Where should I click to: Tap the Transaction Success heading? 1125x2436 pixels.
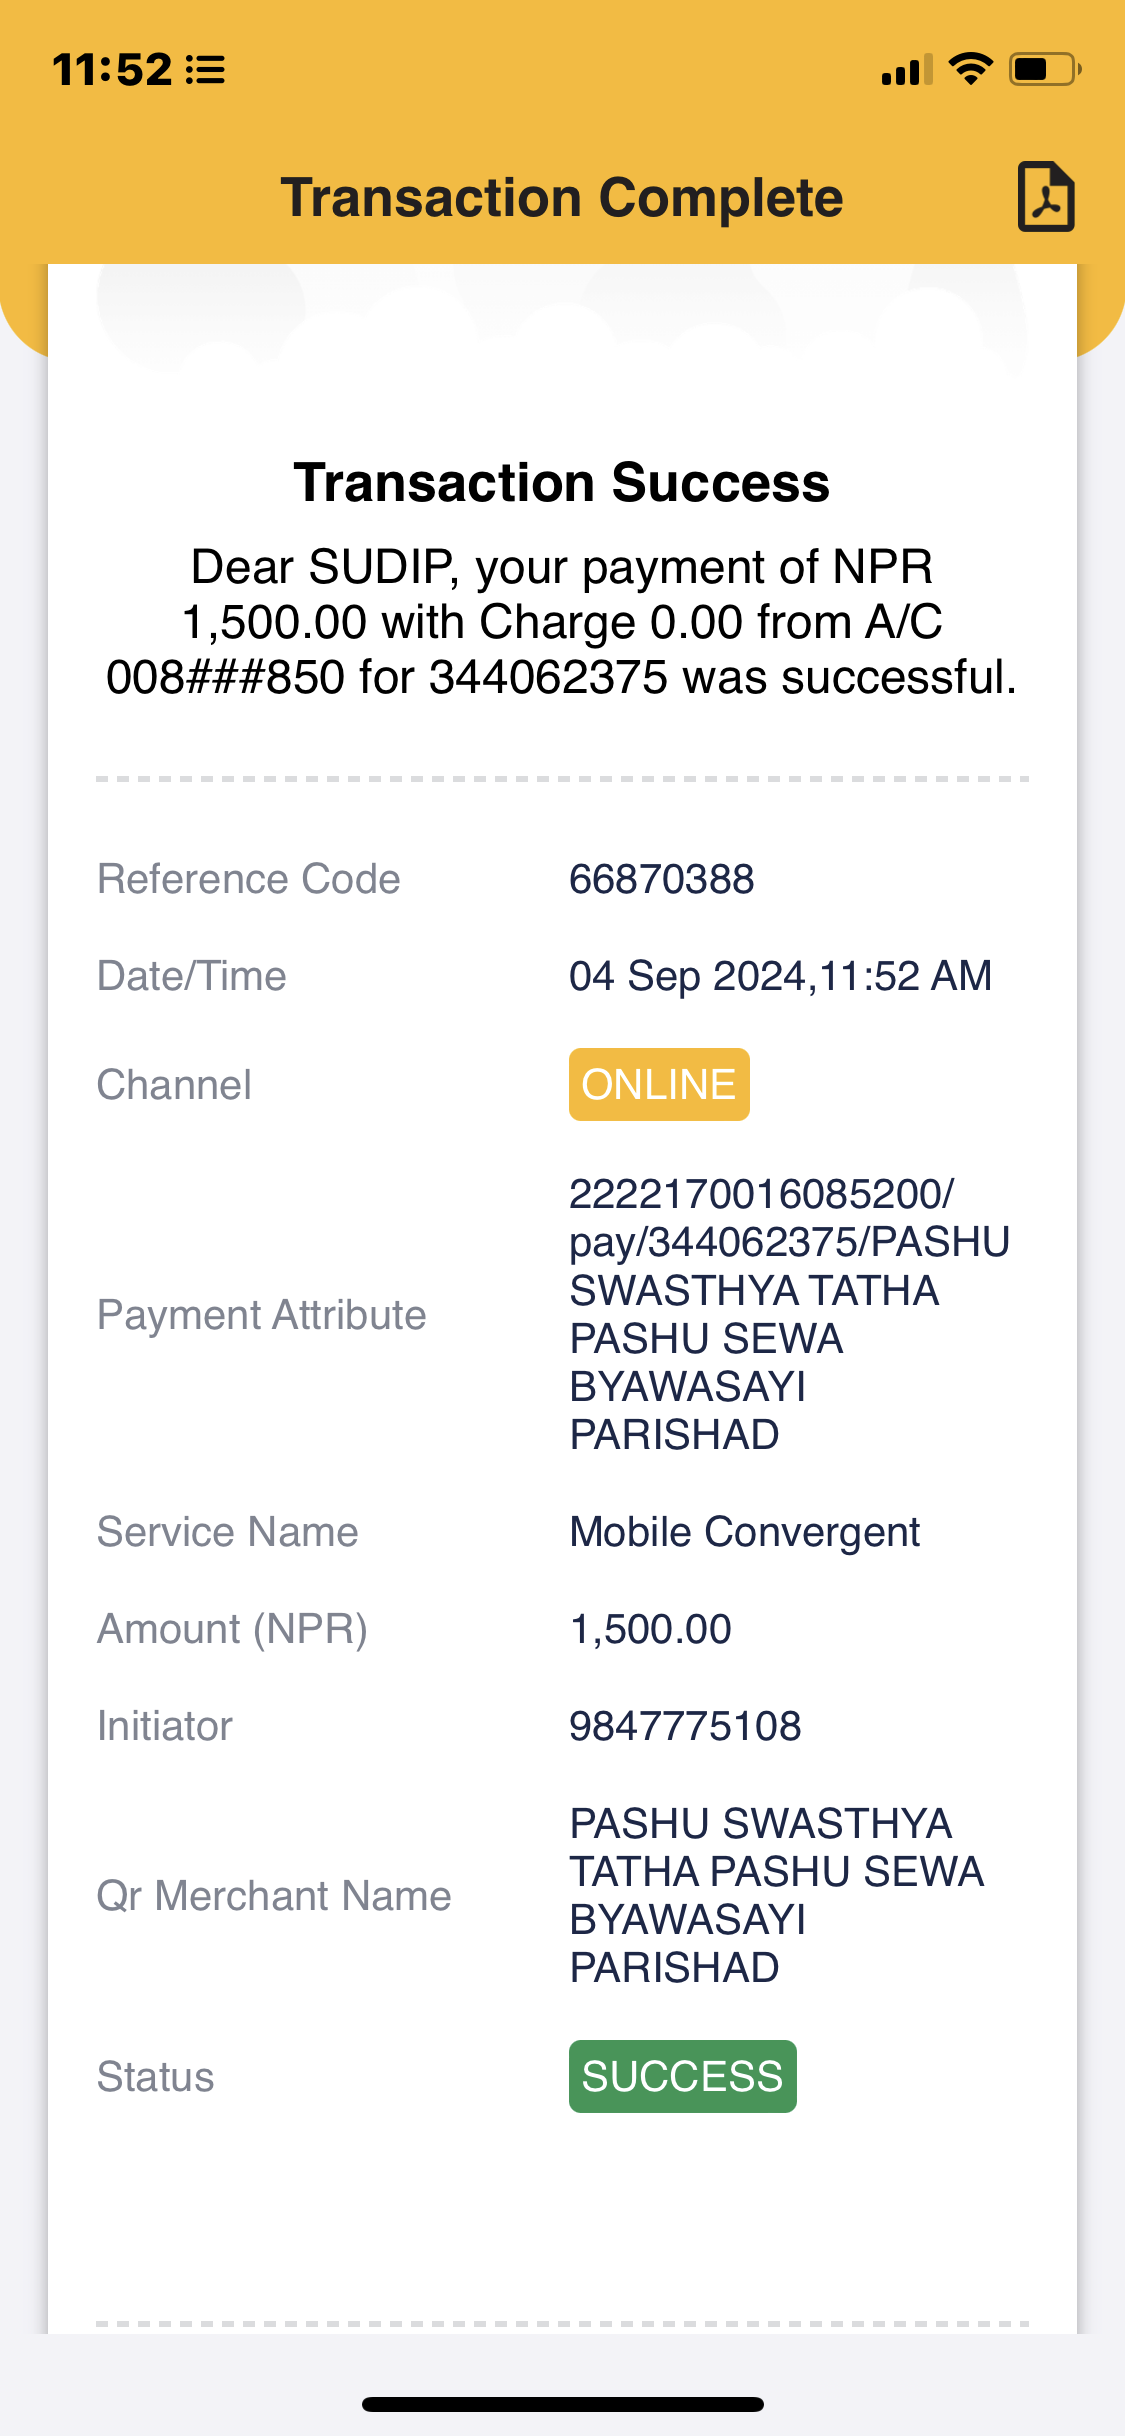tap(562, 483)
